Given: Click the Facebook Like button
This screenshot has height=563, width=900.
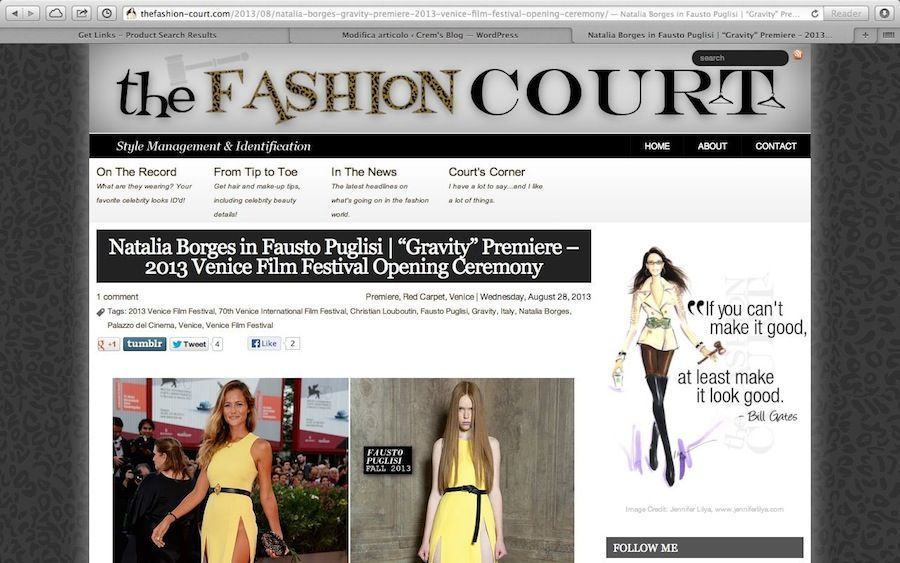Looking at the screenshot, I should point(264,344).
